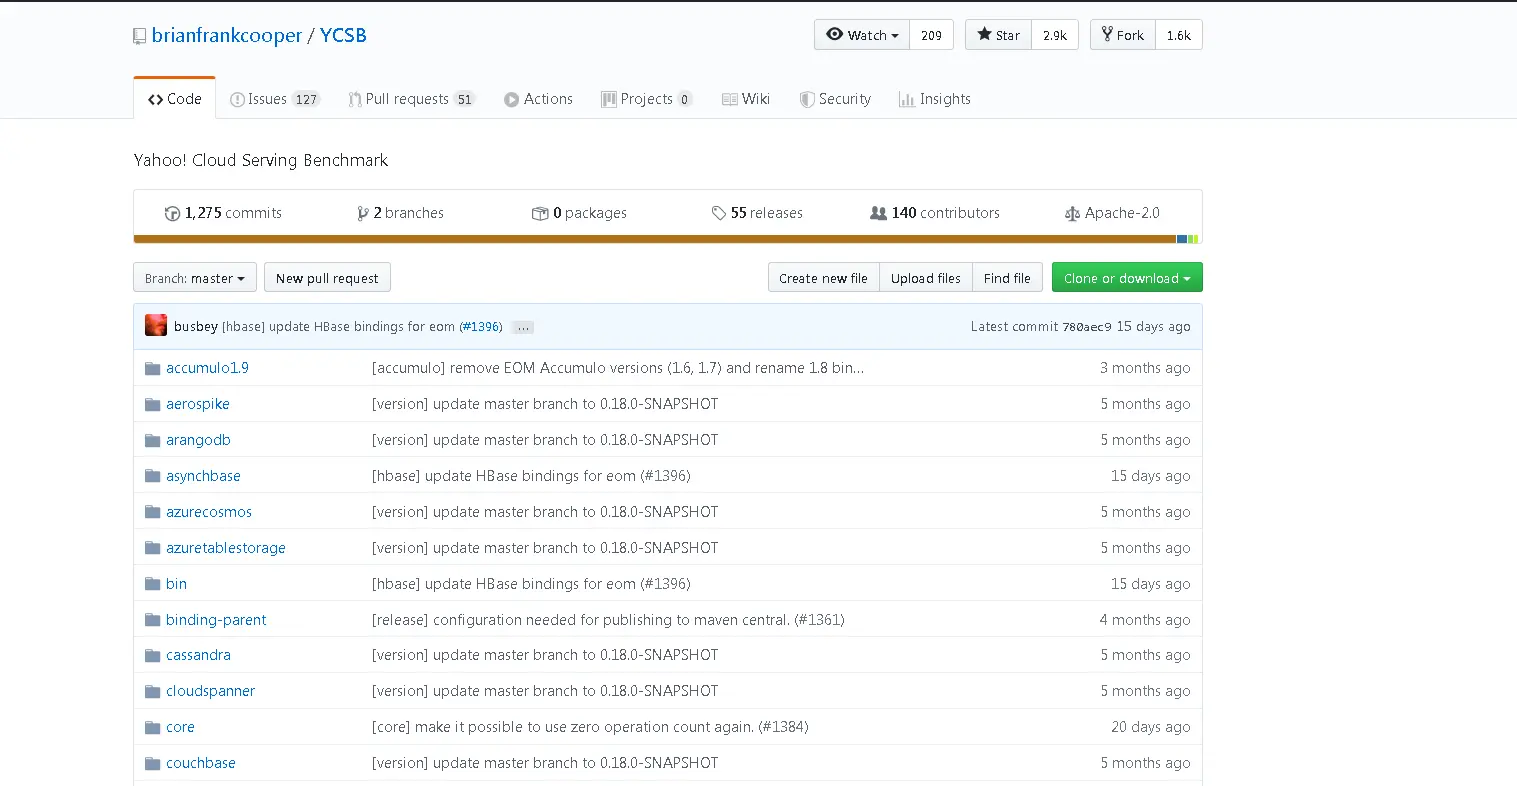Expand the commit message ellipsis

[523, 327]
